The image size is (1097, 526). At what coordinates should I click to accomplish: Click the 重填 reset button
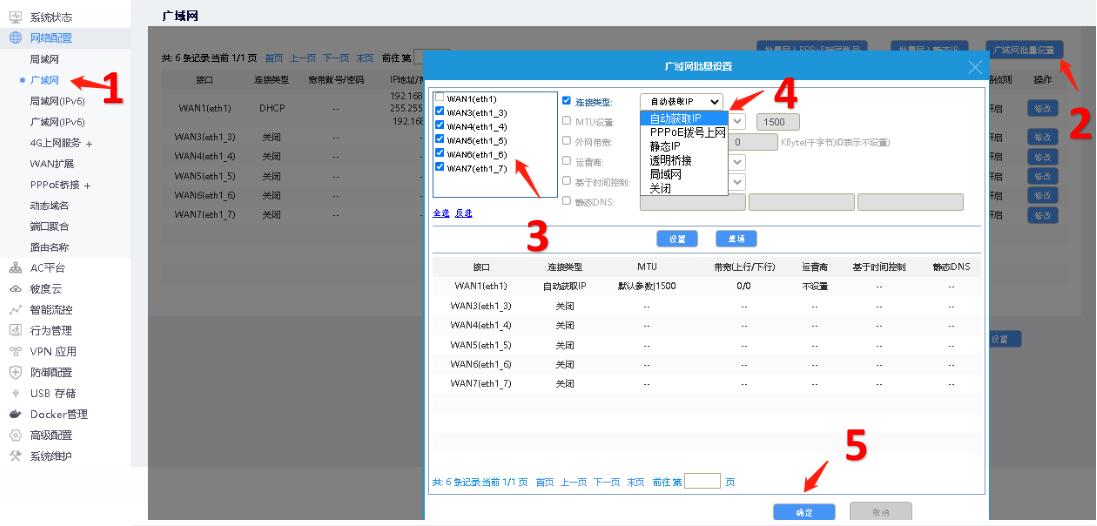tap(736, 239)
